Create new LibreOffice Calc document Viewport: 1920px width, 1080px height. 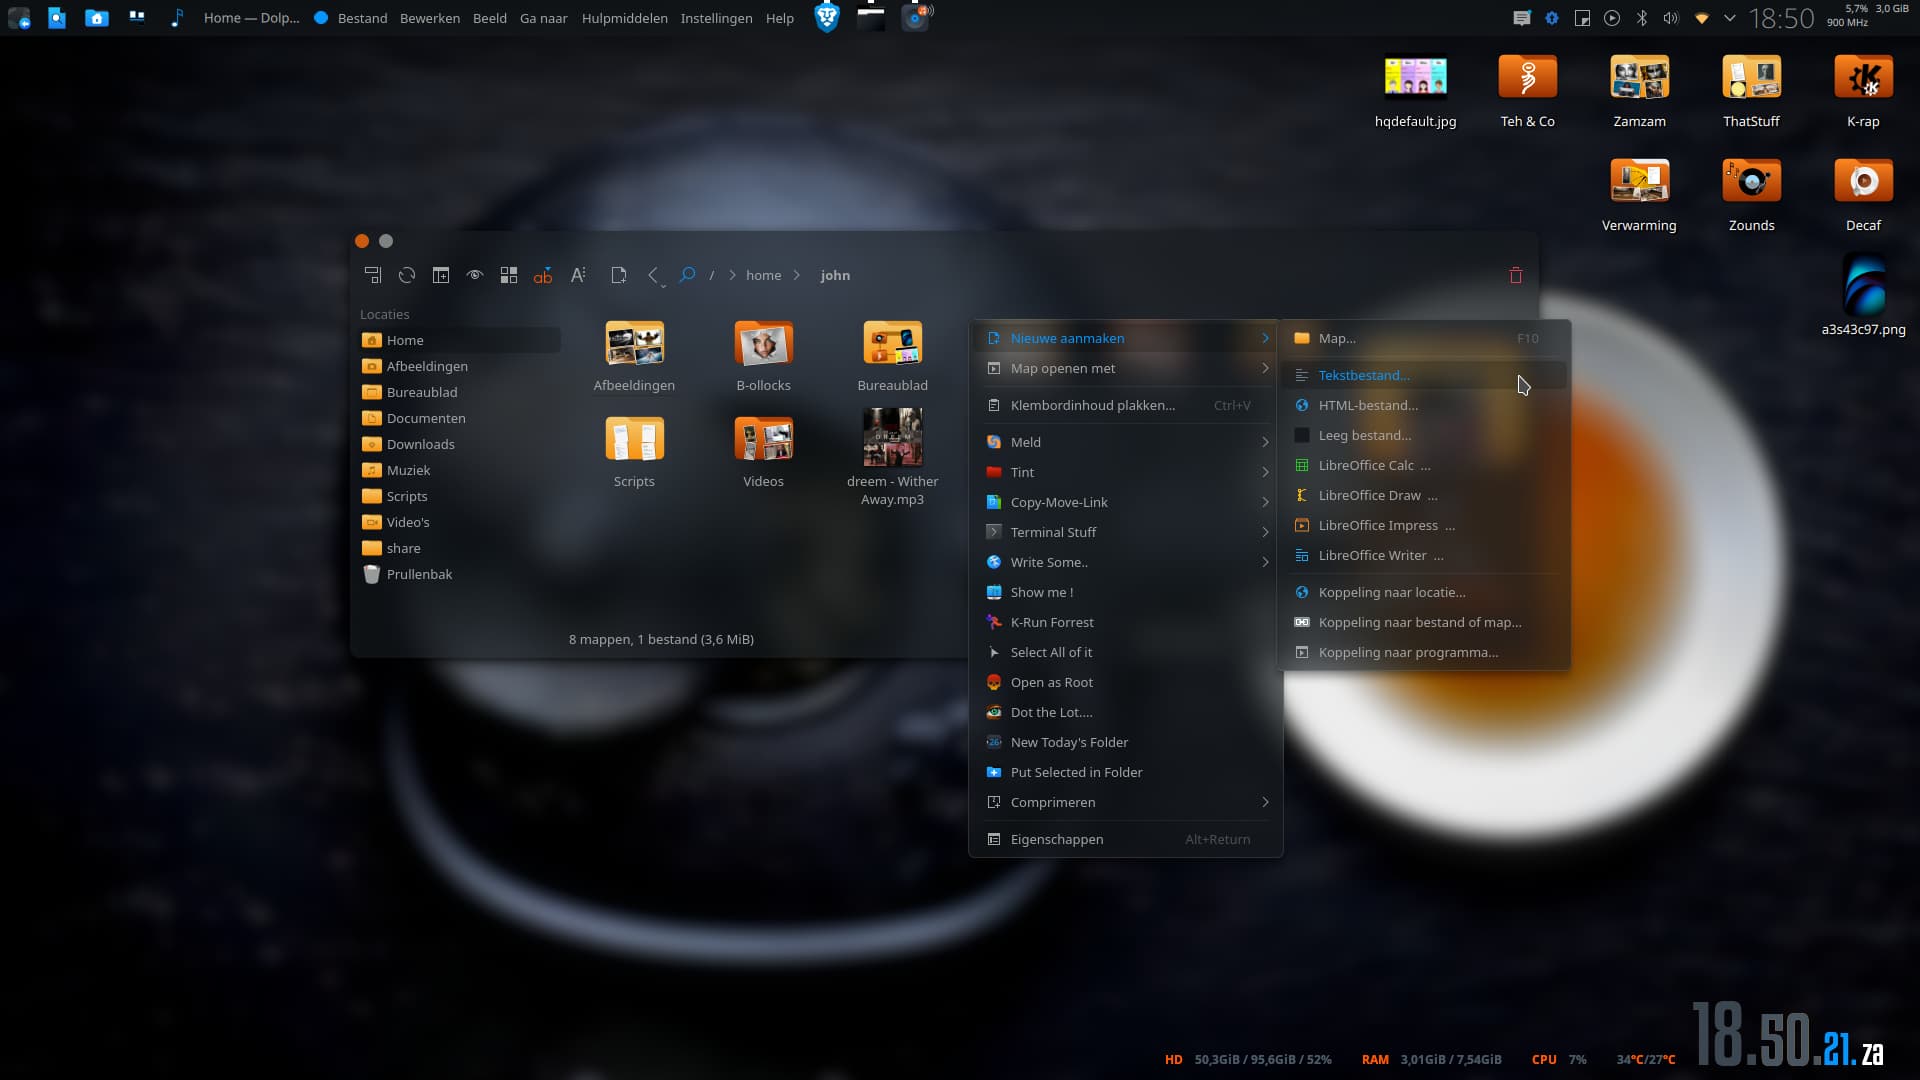point(1424,465)
